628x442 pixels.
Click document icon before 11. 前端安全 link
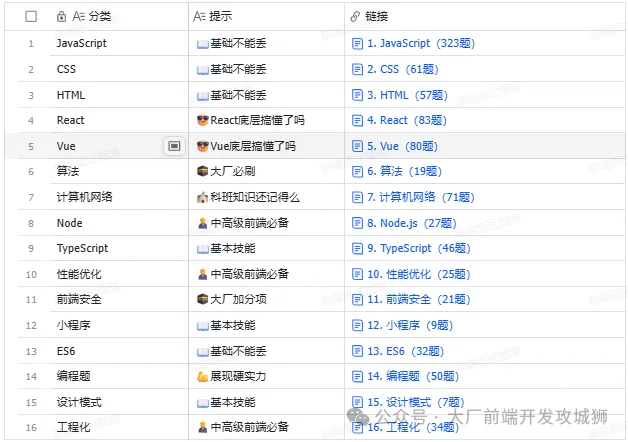(x=357, y=299)
